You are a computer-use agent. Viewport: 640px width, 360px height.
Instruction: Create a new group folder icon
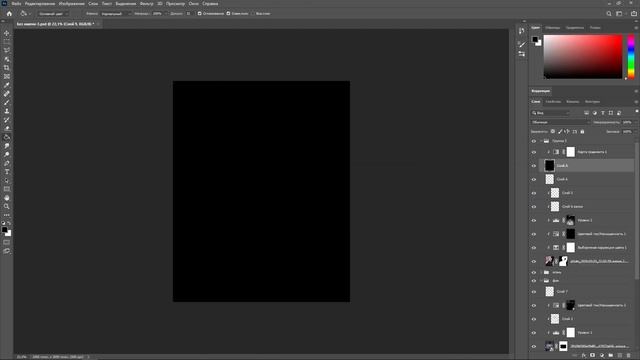point(611,356)
